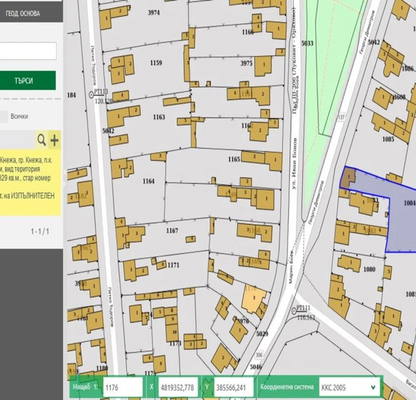The width and height of the screenshot is (416, 400).
Task: Open the KKC 2005 coordinate system dropdown
Action: click(x=349, y=387)
